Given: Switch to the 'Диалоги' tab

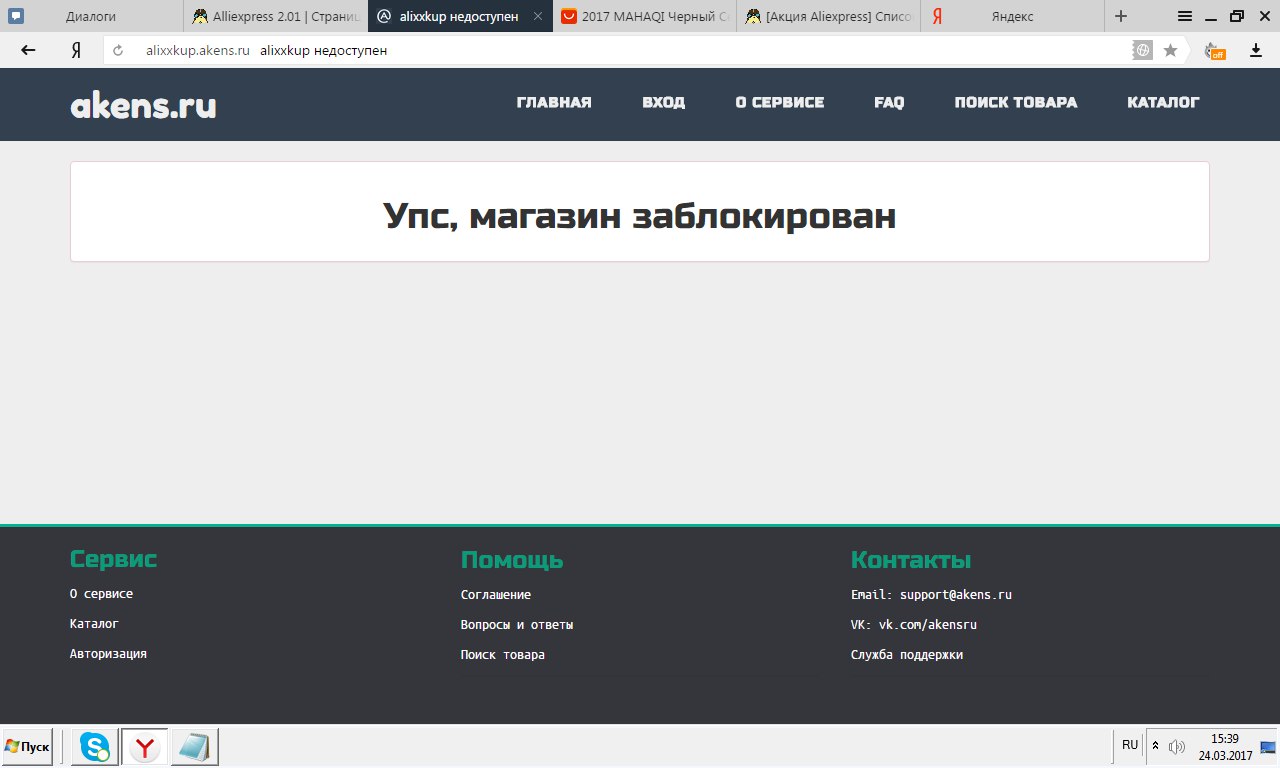Looking at the screenshot, I should tap(92, 16).
